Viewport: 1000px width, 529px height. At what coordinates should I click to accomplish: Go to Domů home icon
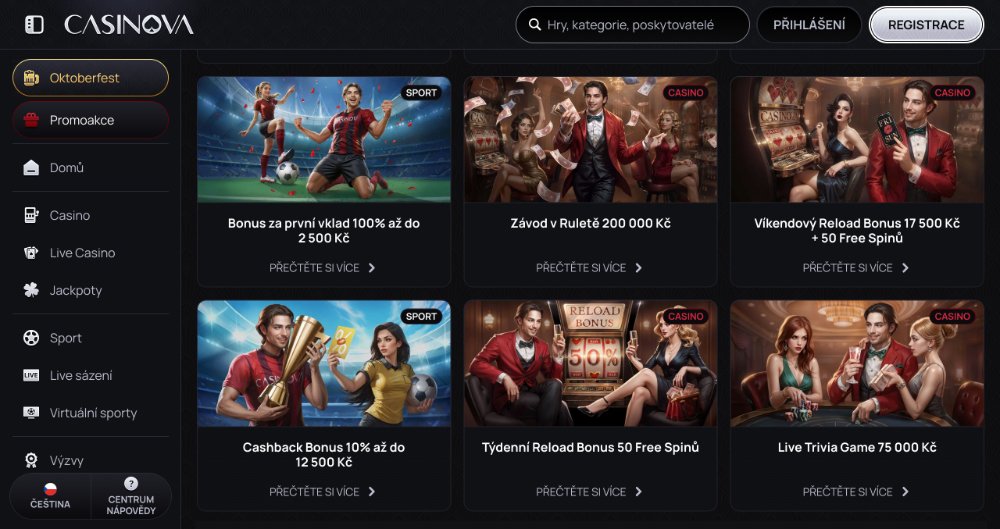(31, 168)
